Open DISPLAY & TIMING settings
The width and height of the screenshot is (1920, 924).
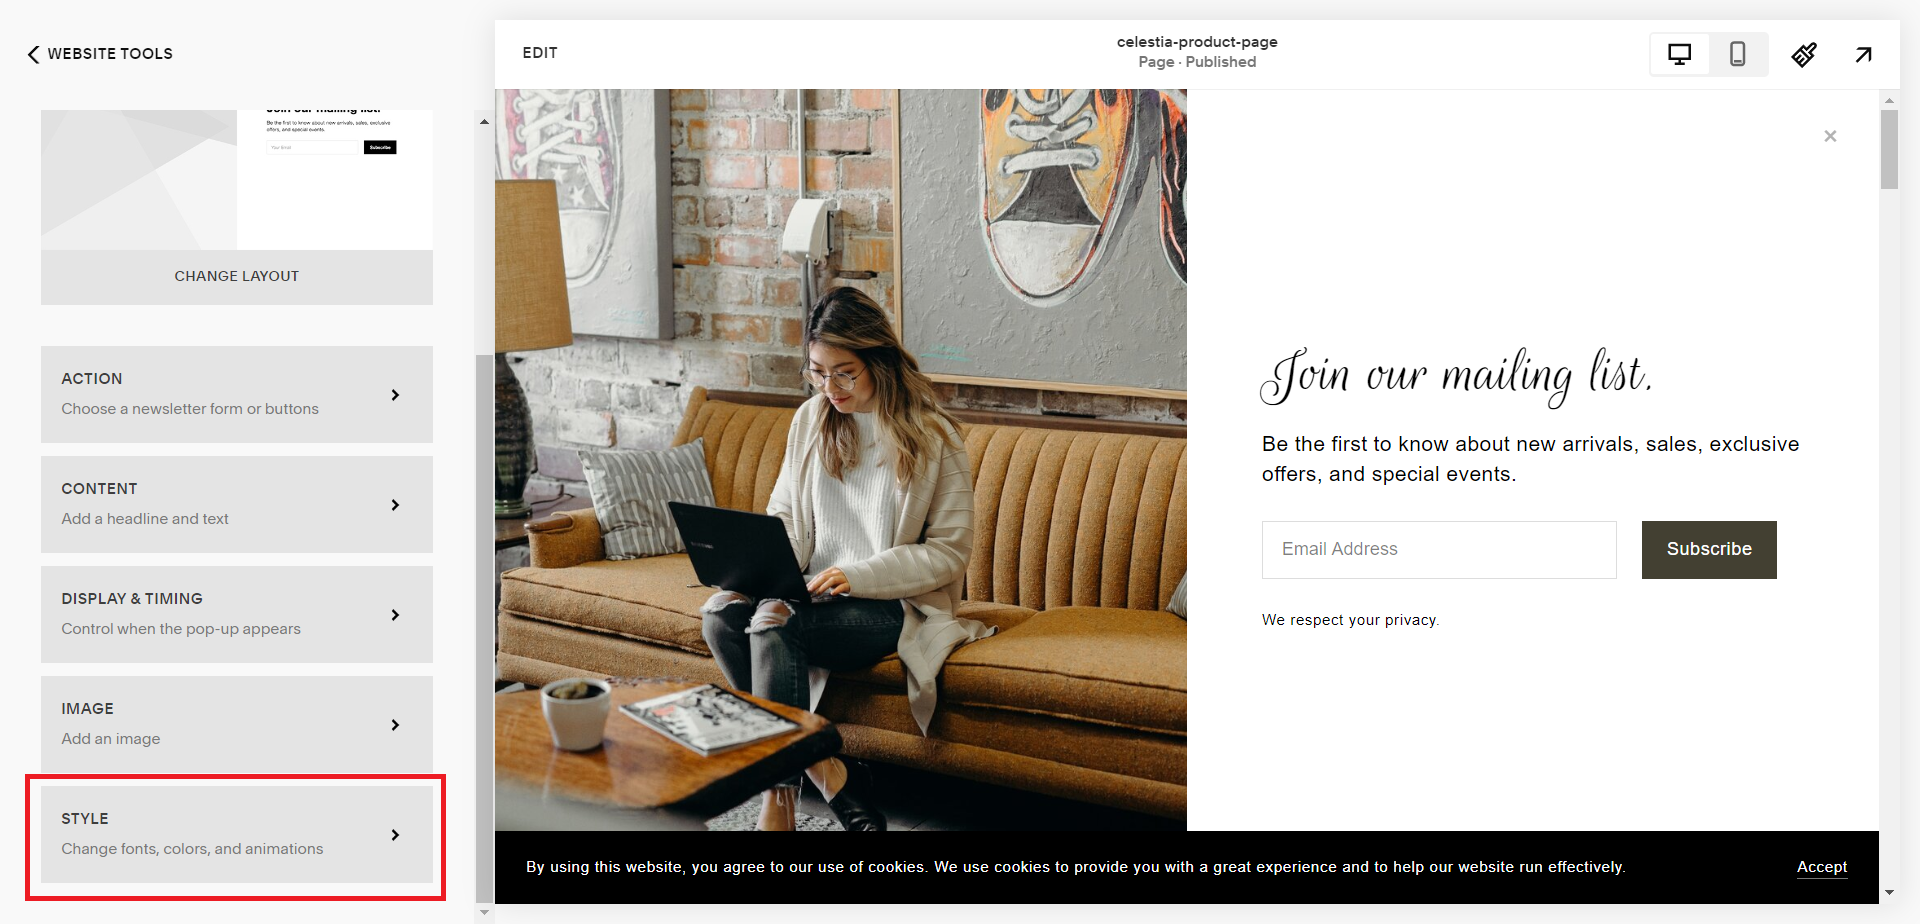(x=237, y=614)
